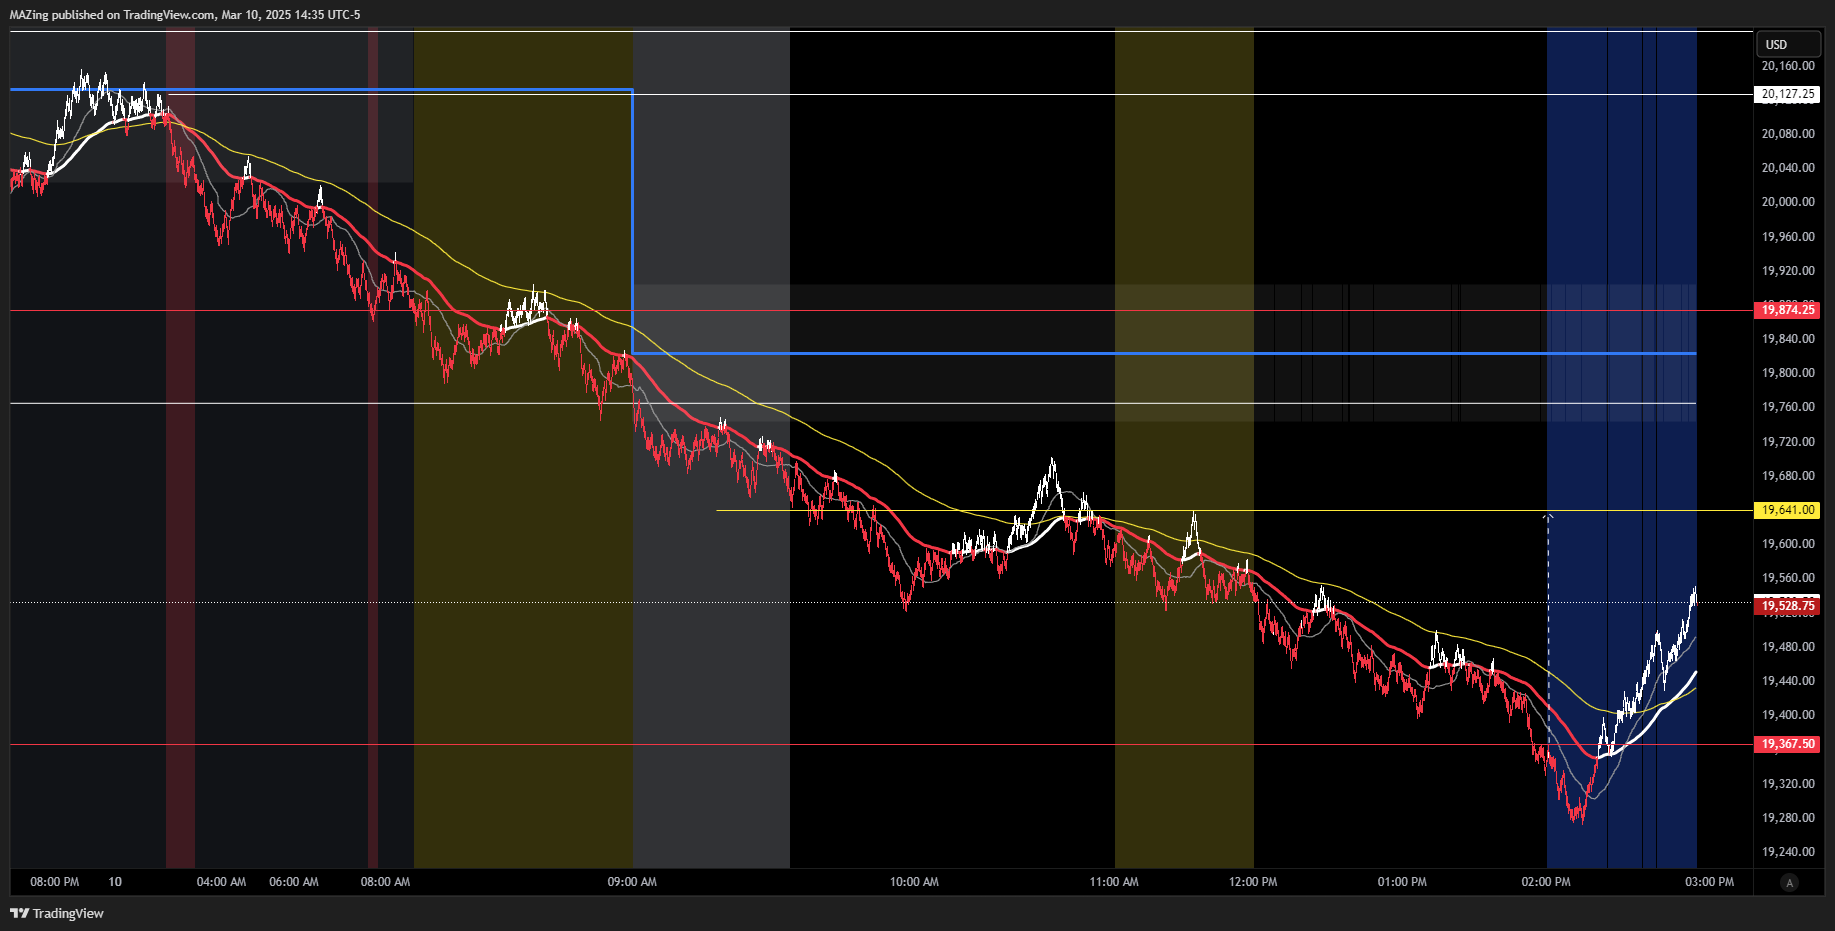Screen dimensions: 1835x931
Task: Click the 04:00 AM time axis label
Action: pos(221,882)
